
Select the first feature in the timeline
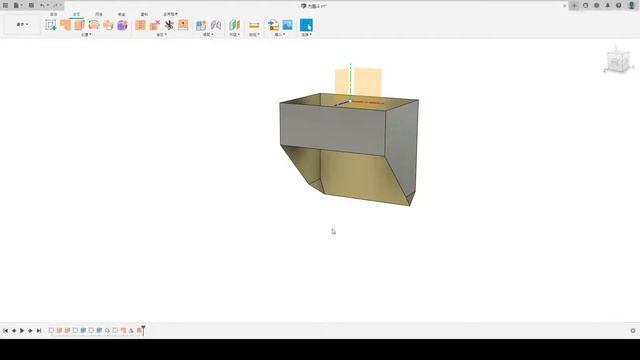pos(51,331)
